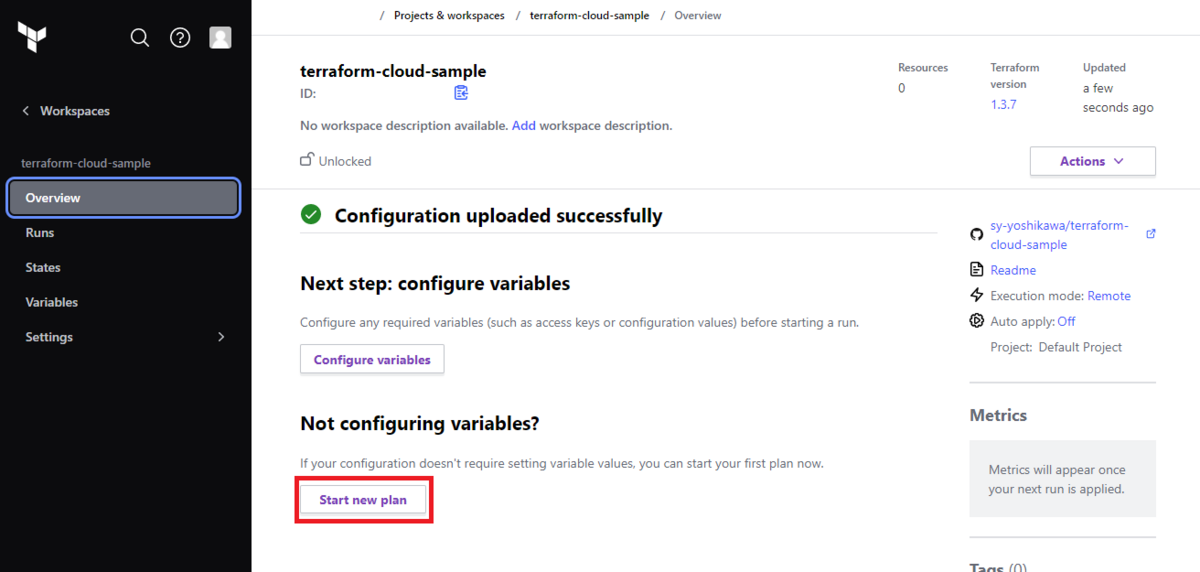Open the Terraform version 1.3.7 link

(1003, 104)
